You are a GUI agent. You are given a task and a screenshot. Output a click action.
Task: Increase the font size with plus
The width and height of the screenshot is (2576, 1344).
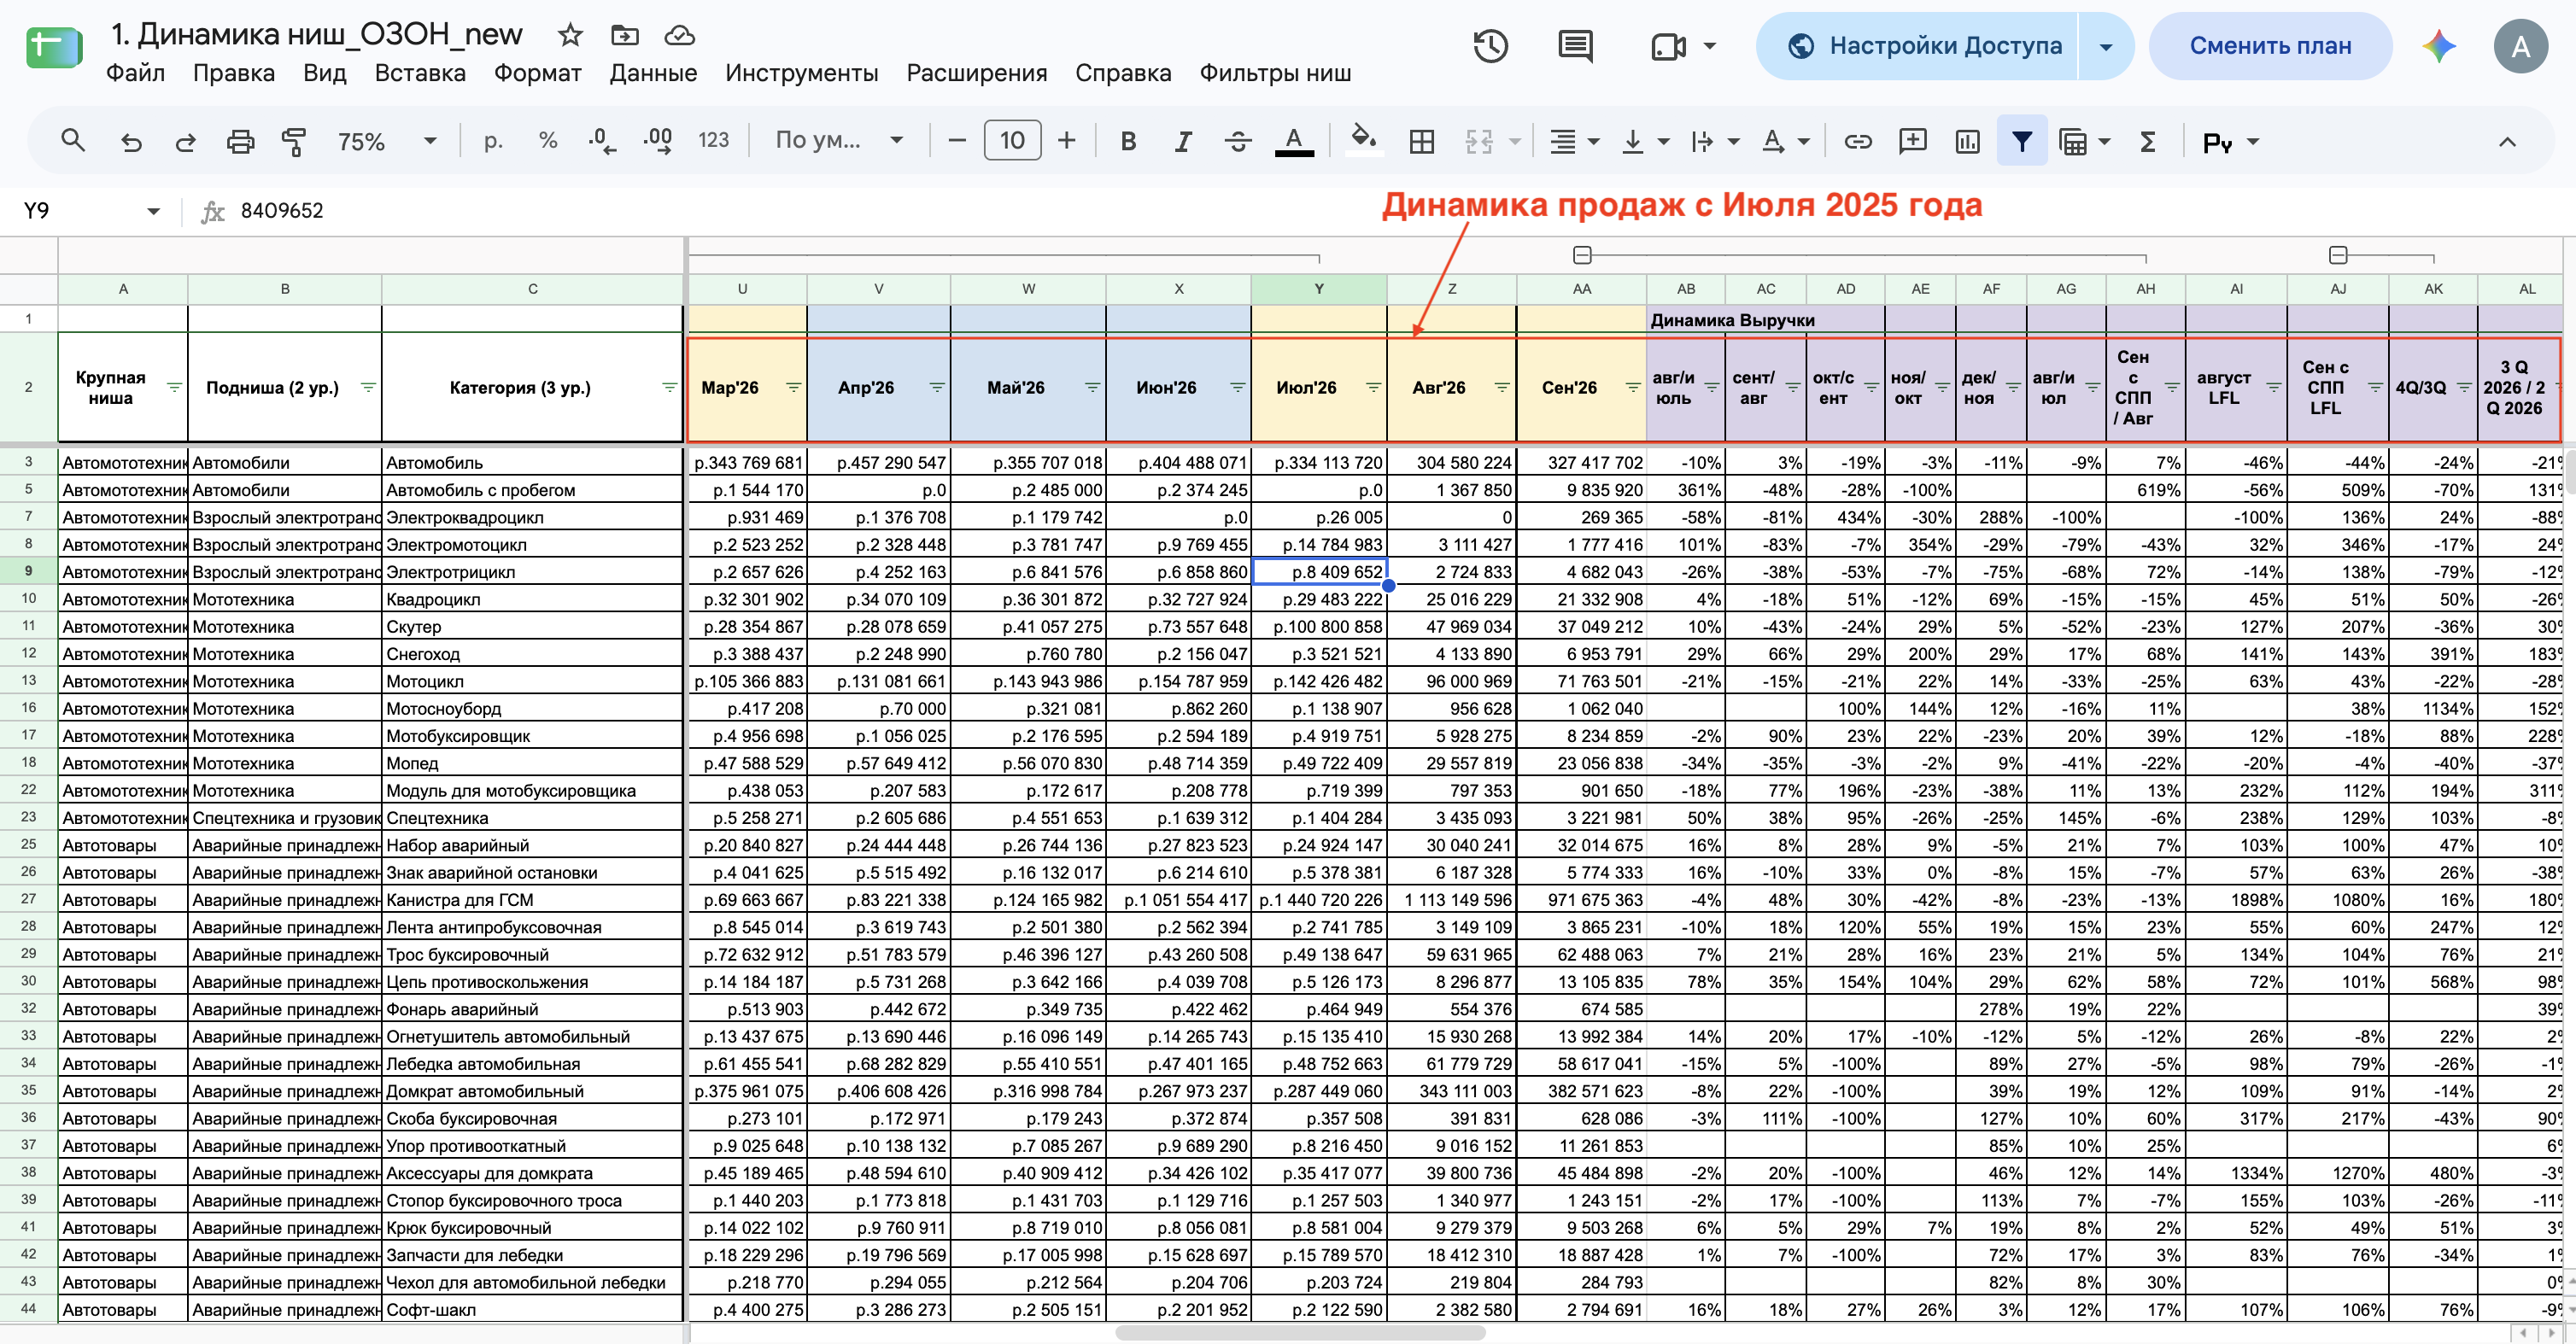point(1067,141)
